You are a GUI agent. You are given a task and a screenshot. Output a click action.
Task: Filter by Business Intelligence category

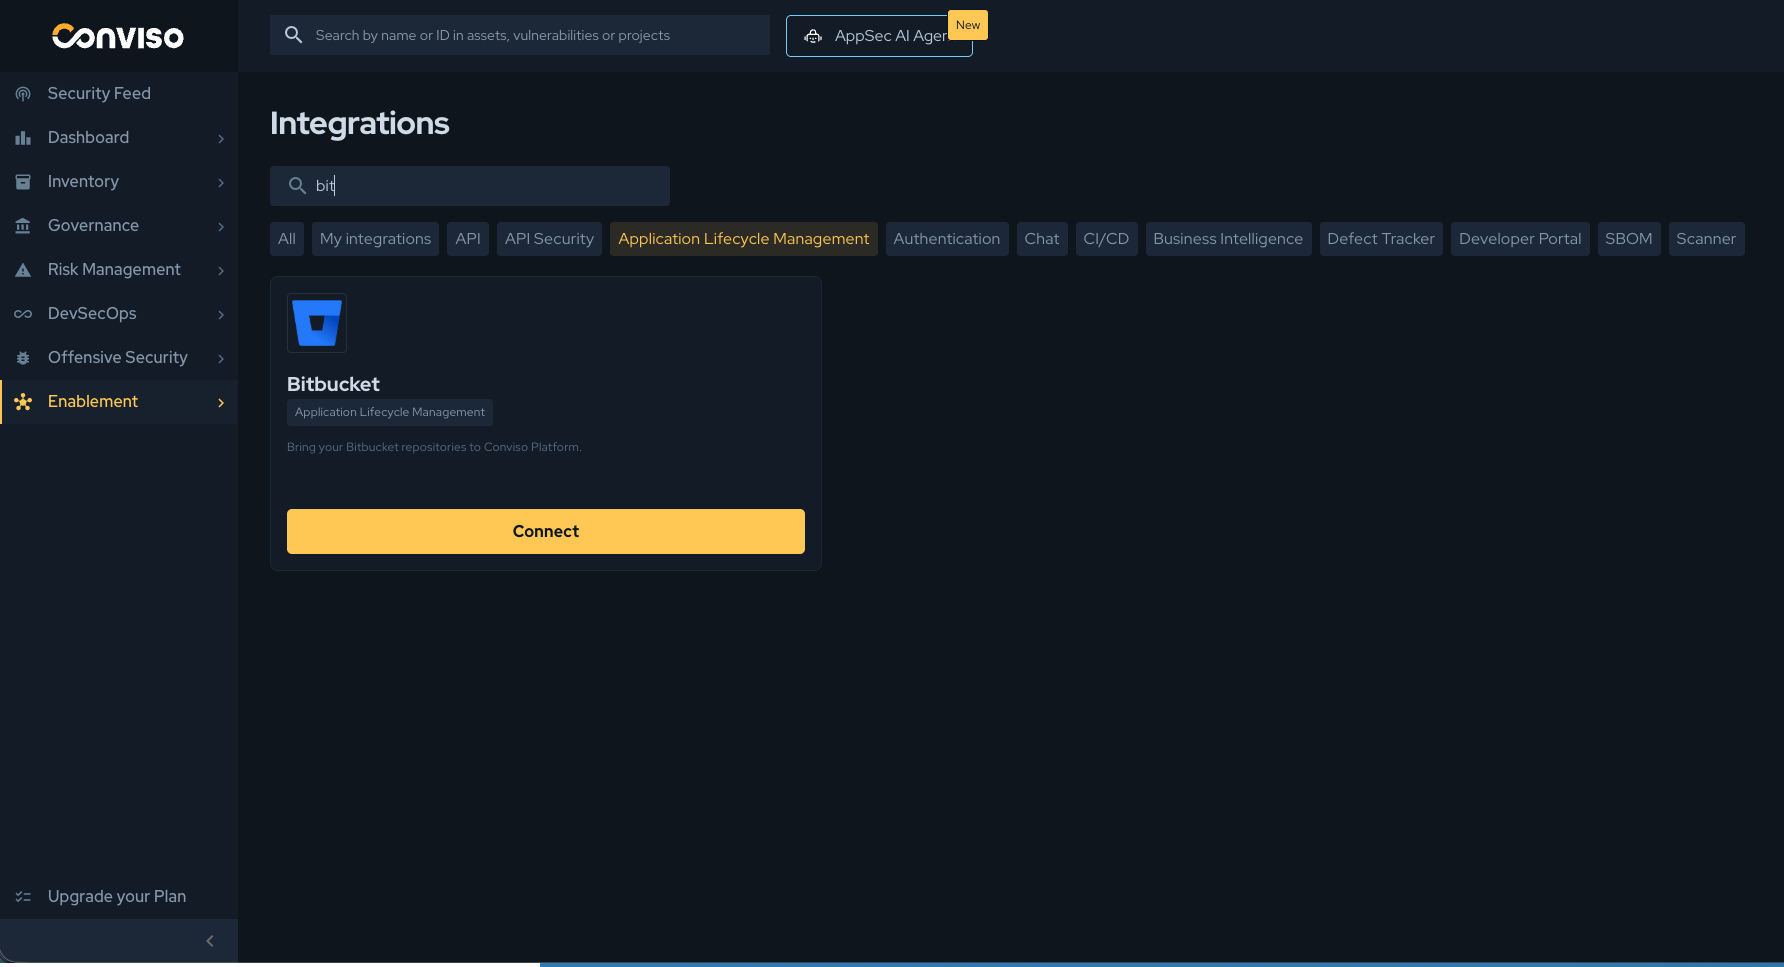point(1228,239)
